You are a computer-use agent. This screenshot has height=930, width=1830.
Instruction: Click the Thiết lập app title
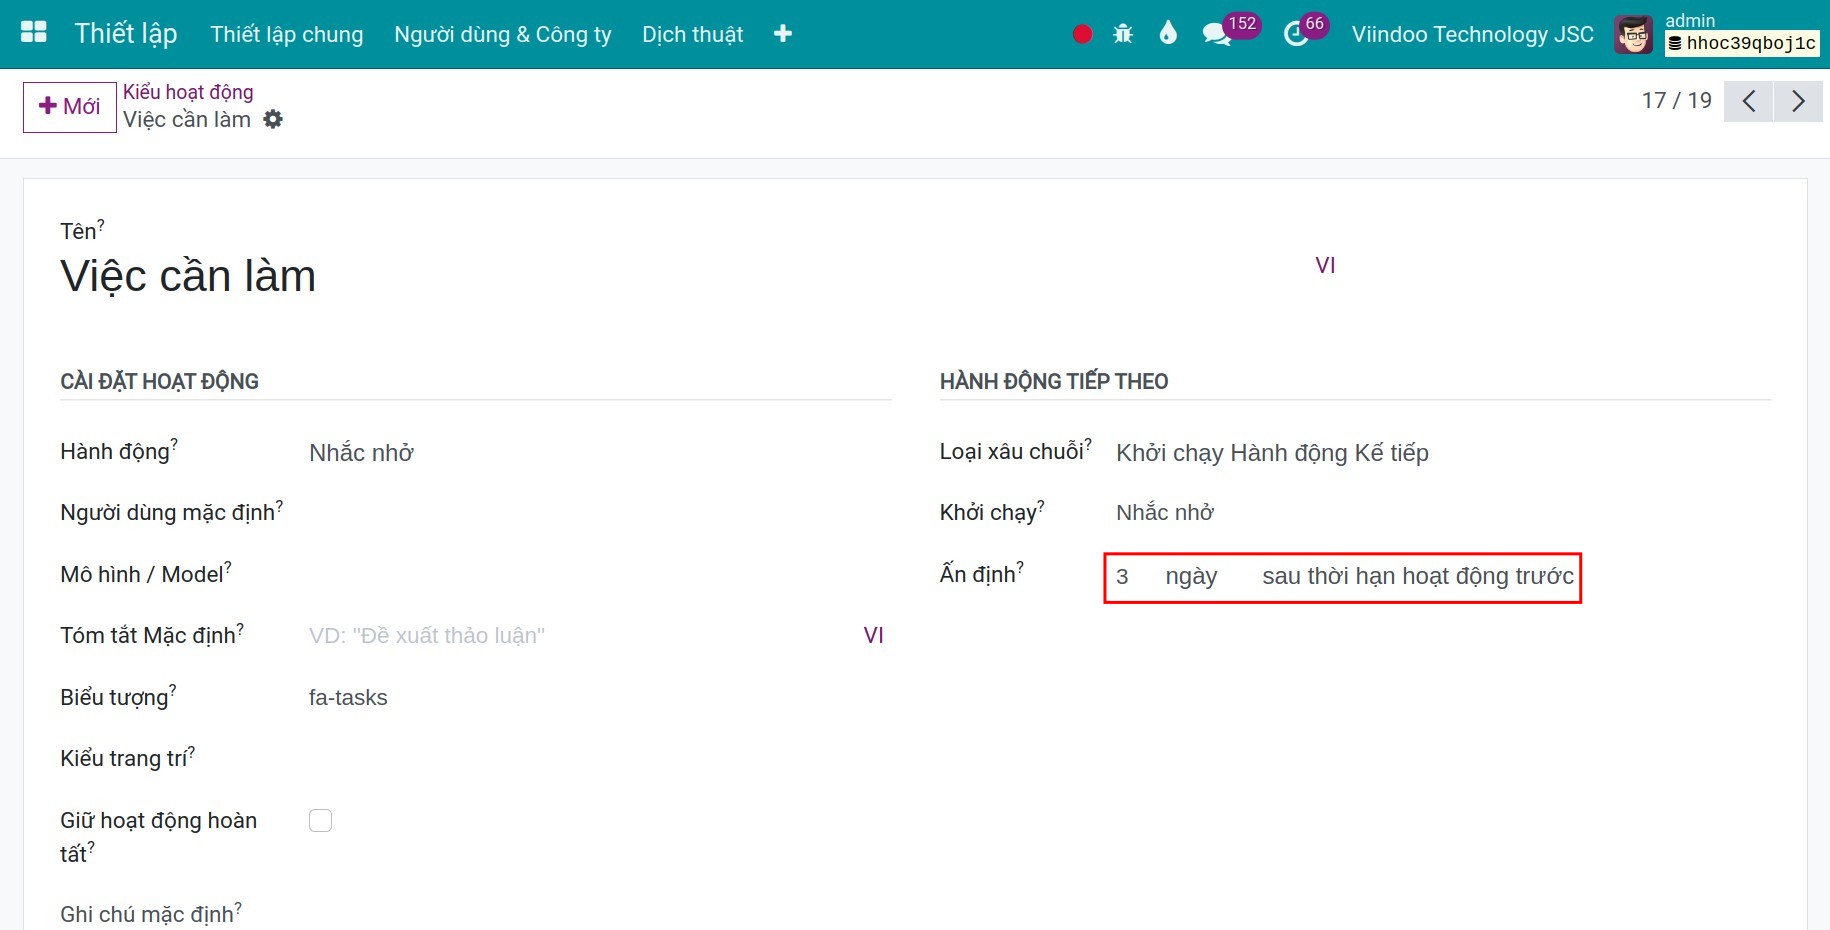point(126,33)
